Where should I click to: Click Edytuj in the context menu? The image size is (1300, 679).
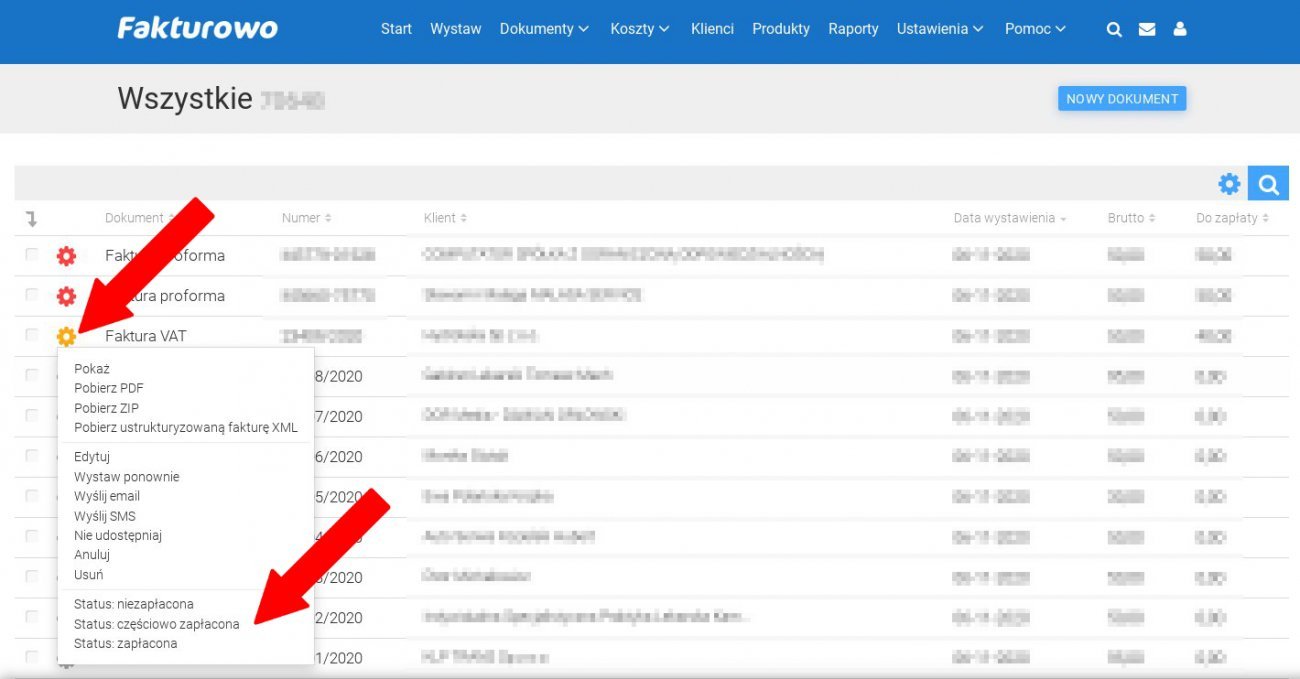click(x=92, y=457)
